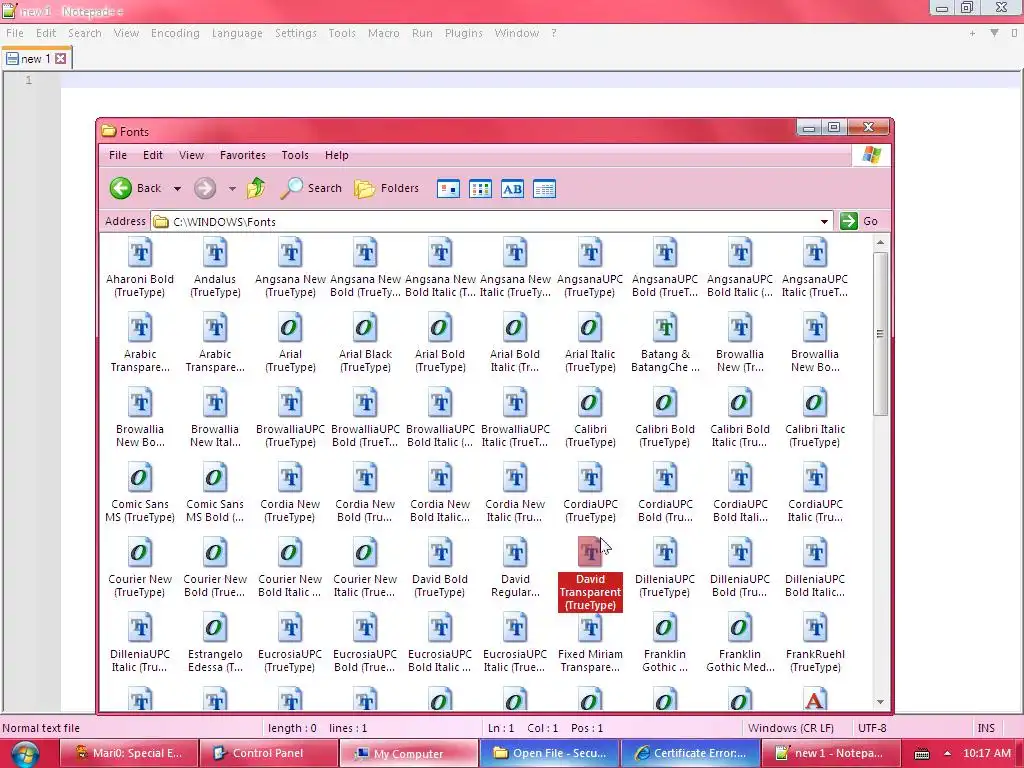This screenshot has width=1024, height=768.
Task: Select David Bold font icon
Action: pos(440,553)
